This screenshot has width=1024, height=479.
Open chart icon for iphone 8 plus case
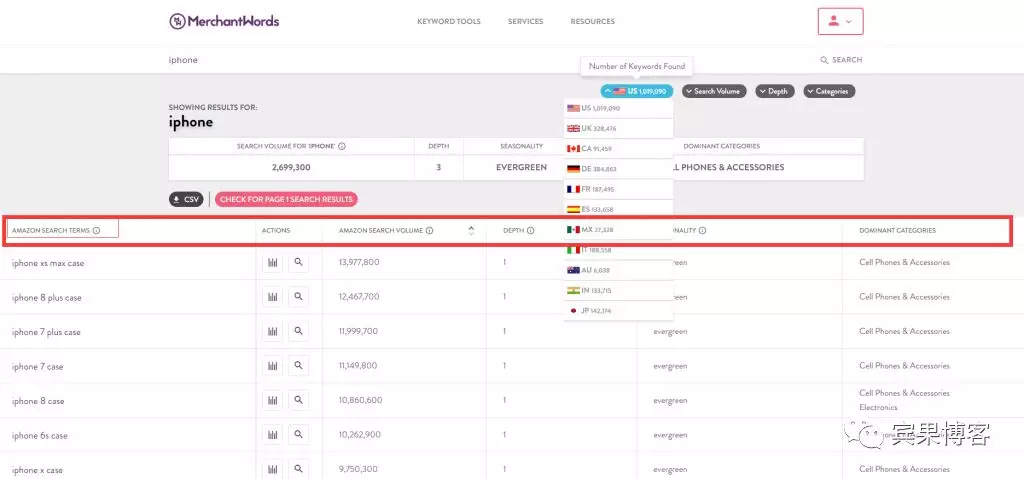(x=272, y=297)
